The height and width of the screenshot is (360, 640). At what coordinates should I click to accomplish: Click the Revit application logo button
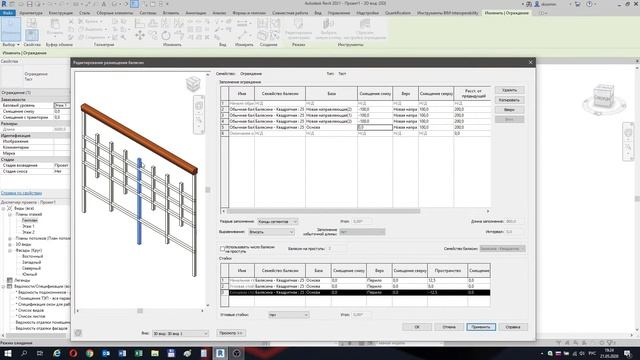[x=4, y=4]
